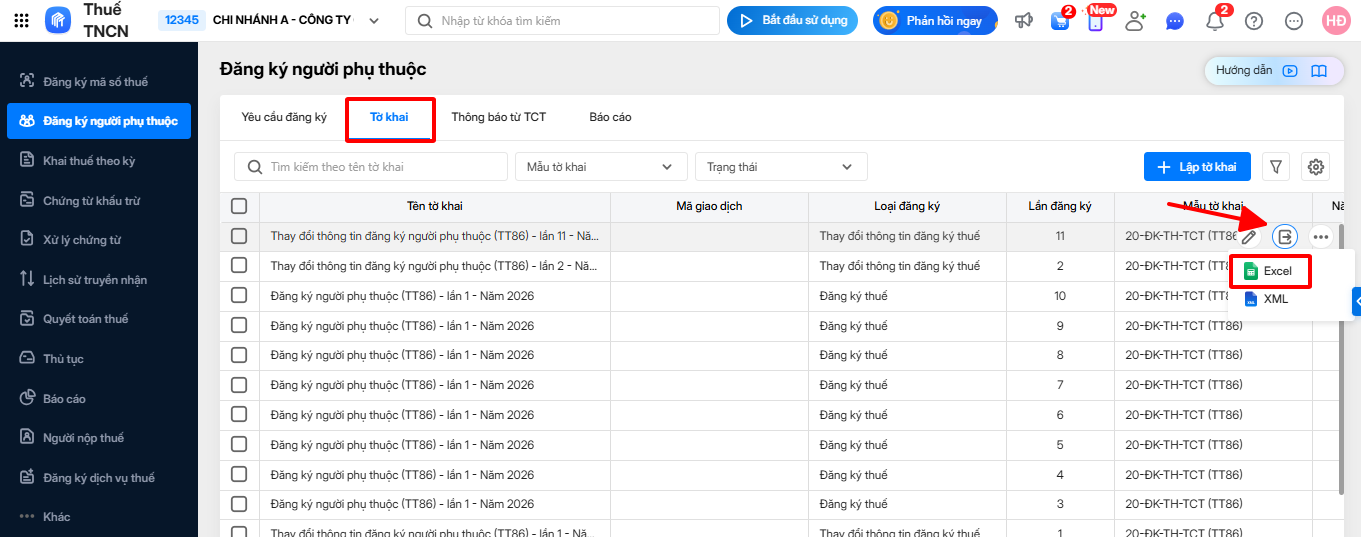Choose Excel from the export menu

[x=1277, y=271]
